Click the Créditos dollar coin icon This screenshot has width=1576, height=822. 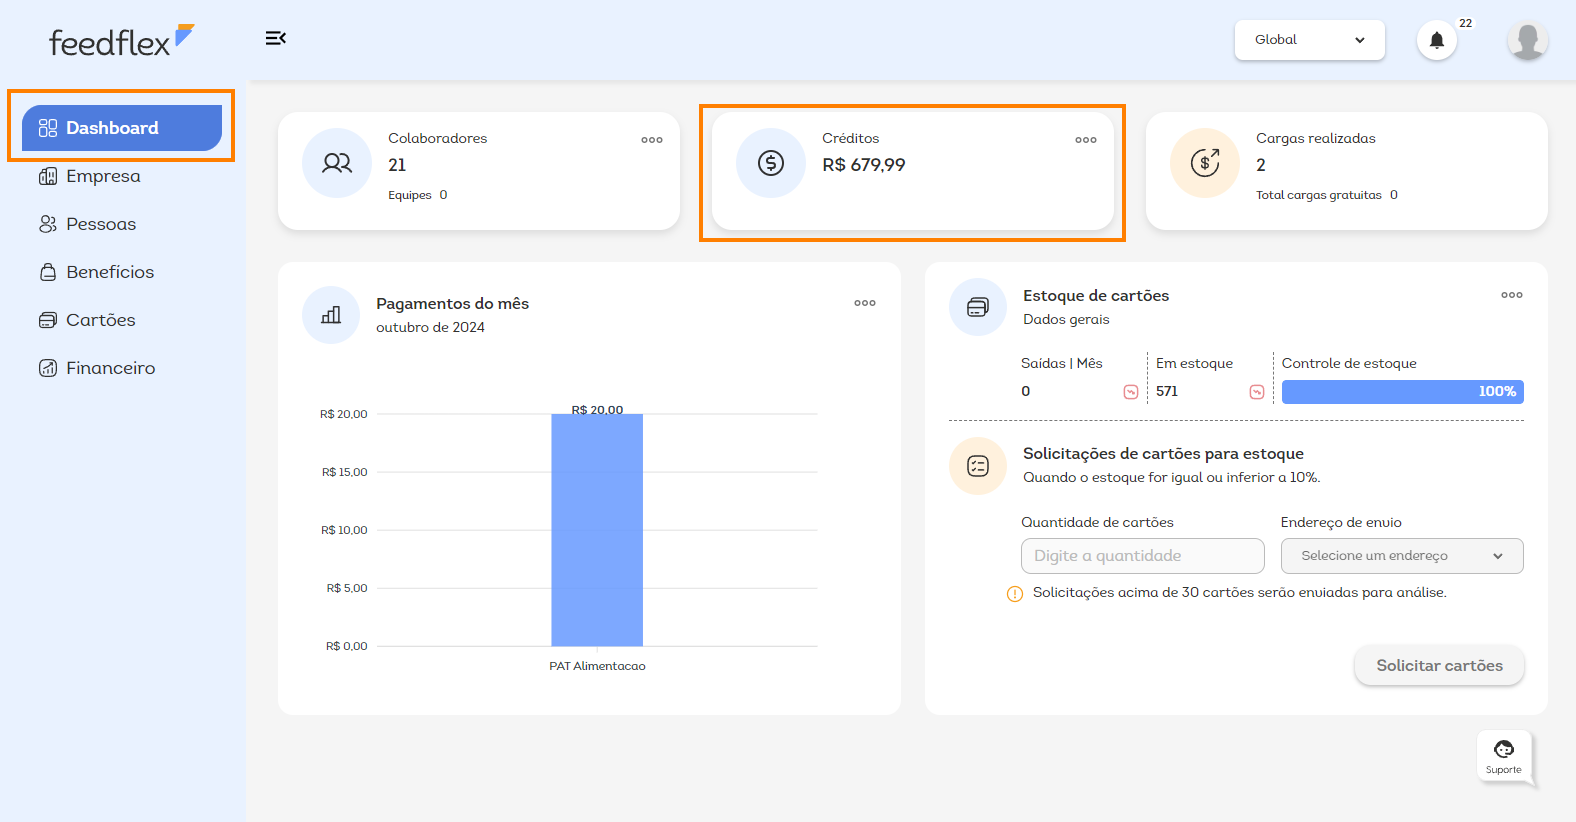770,163
